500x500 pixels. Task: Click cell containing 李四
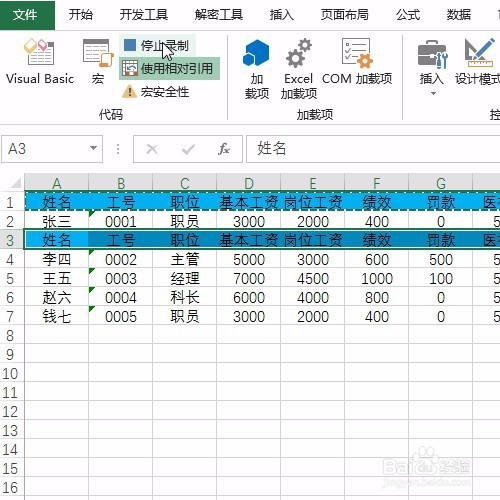click(x=57, y=259)
